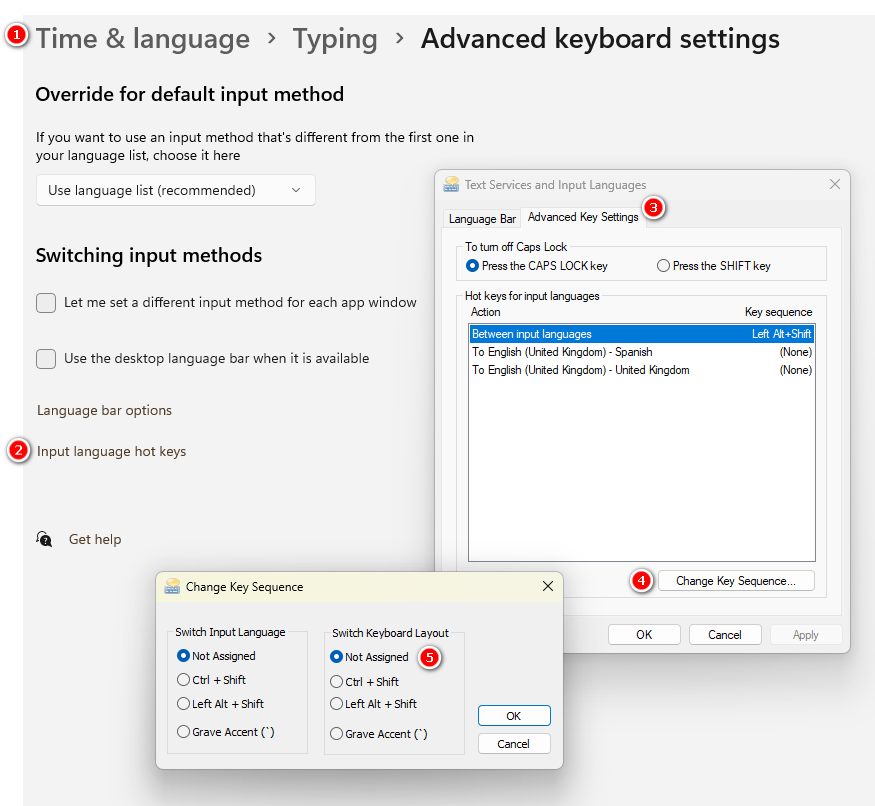The width and height of the screenshot is (875, 806).
Task: Select Grave Accent under Switch Keyboard Layout
Action: 336,733
